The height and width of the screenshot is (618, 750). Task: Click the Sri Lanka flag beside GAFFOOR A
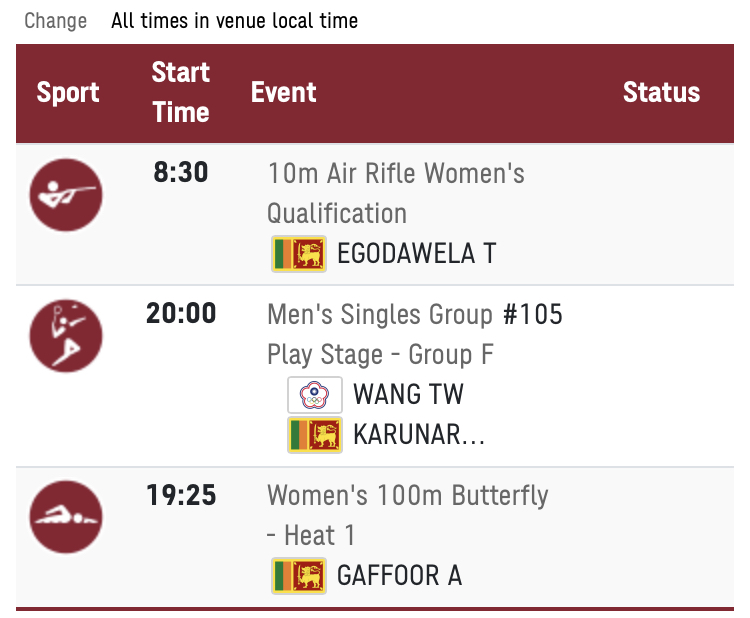point(299,576)
